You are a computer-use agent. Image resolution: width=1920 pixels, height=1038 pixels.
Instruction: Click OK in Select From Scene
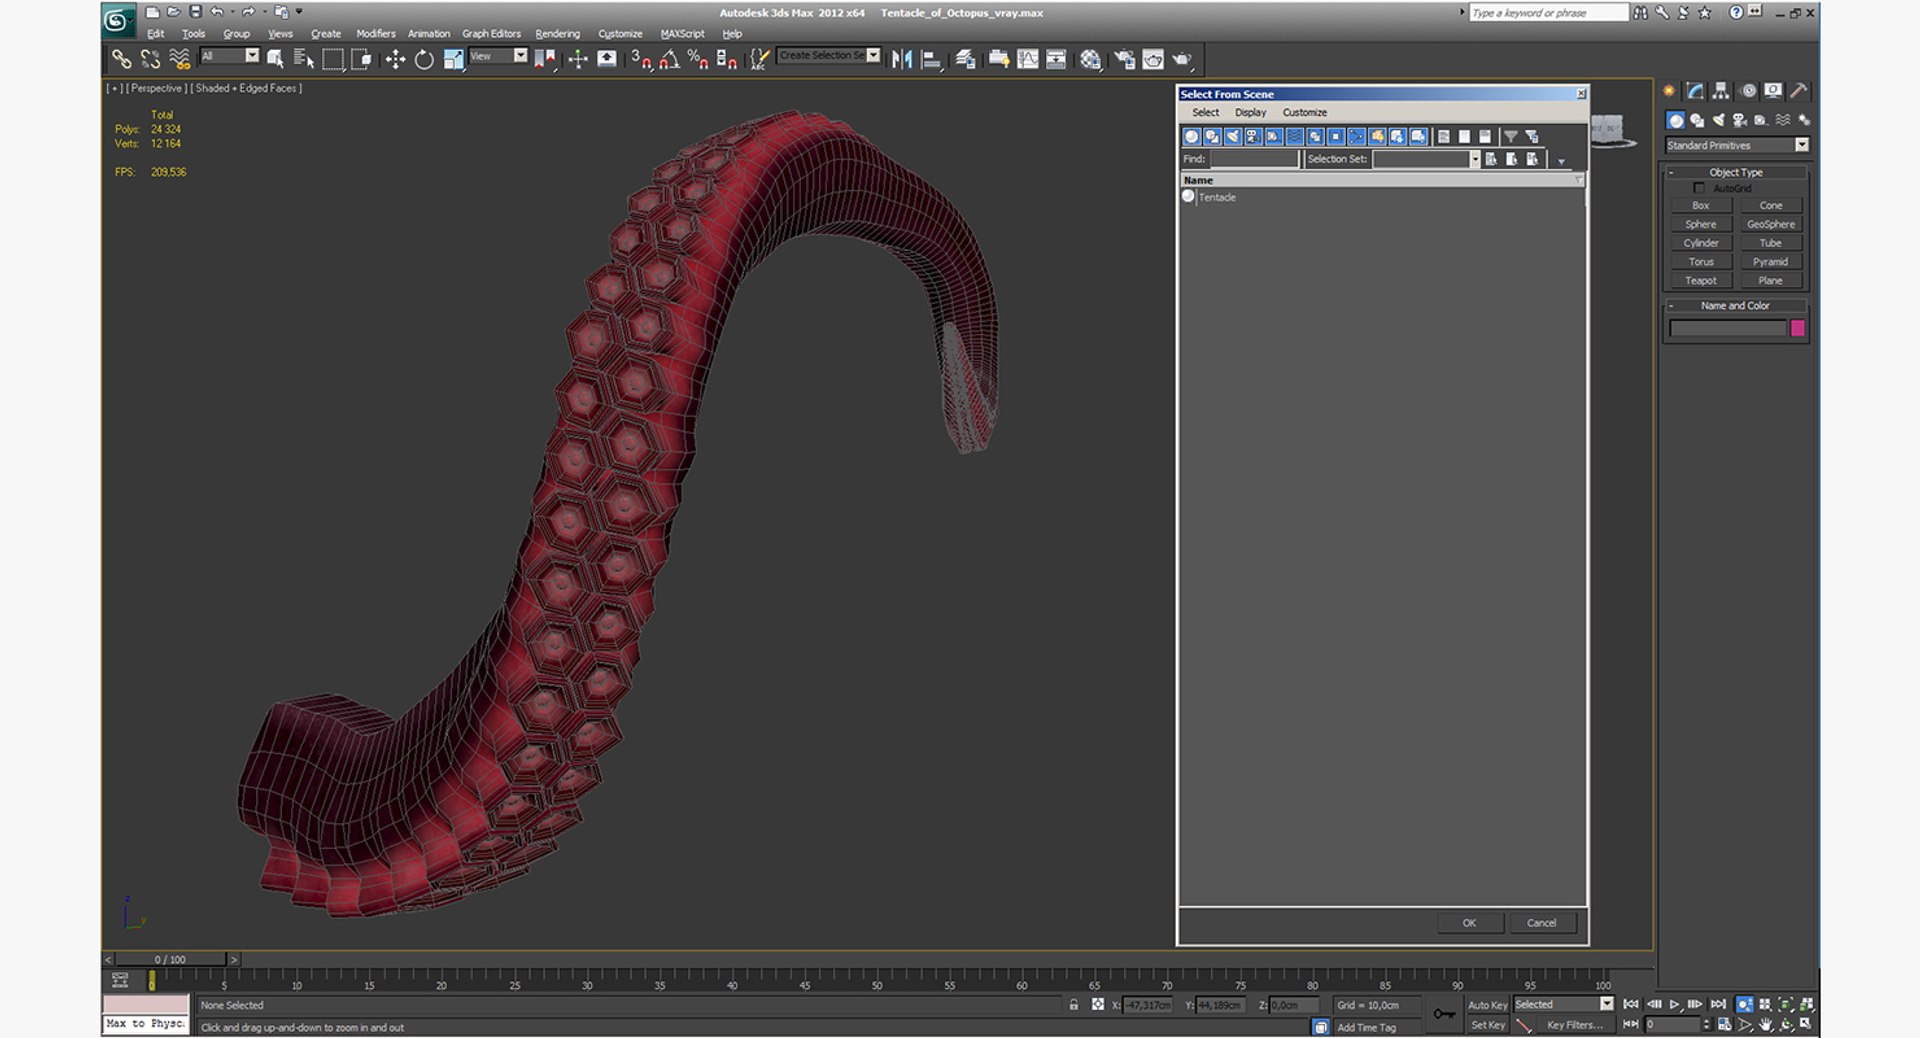tap(1469, 923)
